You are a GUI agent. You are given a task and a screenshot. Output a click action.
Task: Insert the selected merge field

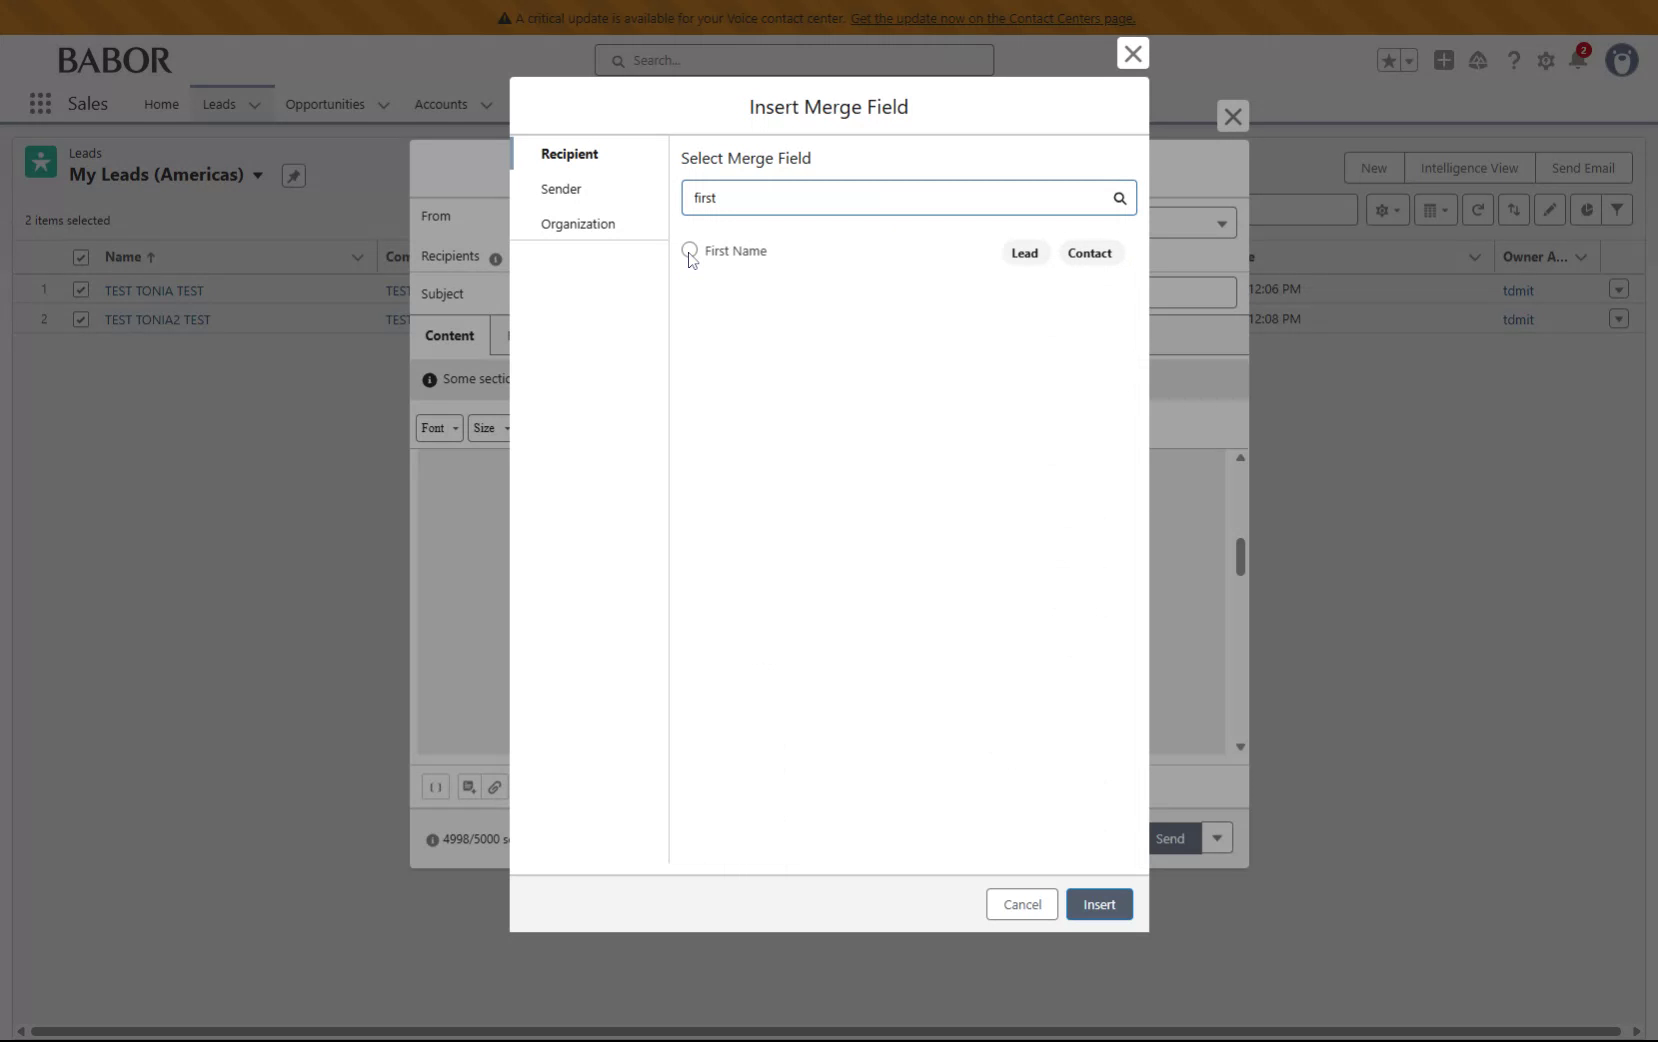pos(1099,904)
